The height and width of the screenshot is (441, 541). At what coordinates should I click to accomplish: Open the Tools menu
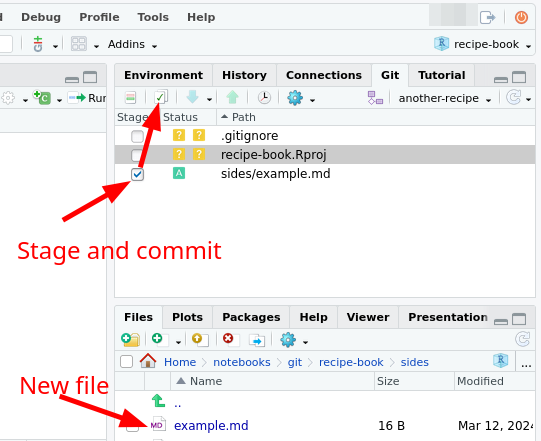[153, 17]
